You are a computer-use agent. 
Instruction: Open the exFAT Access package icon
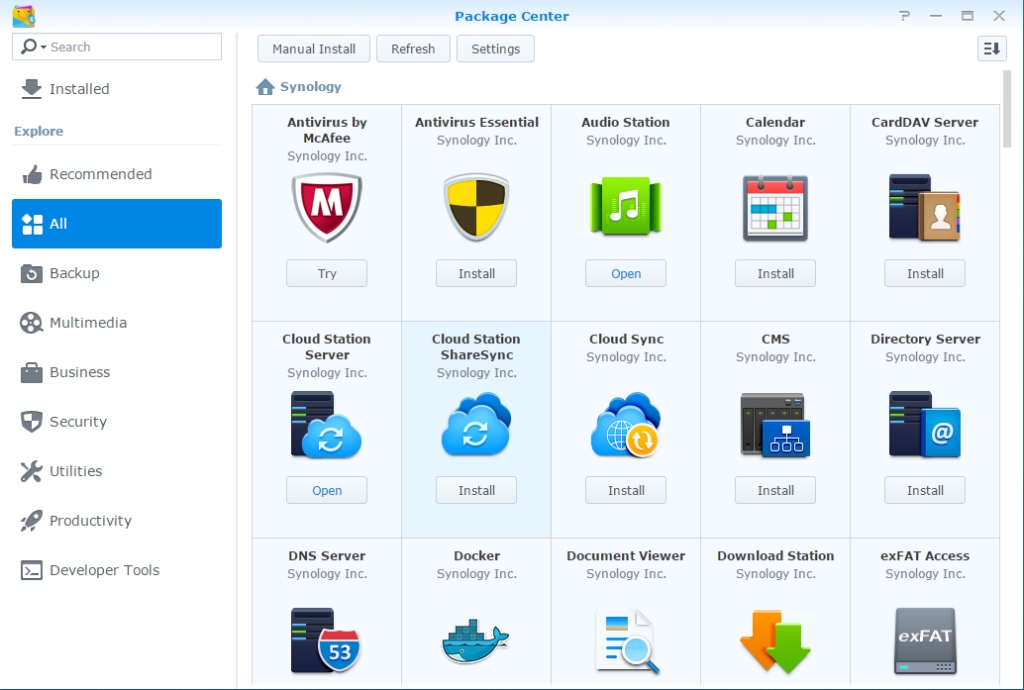pyautogui.click(x=925, y=641)
